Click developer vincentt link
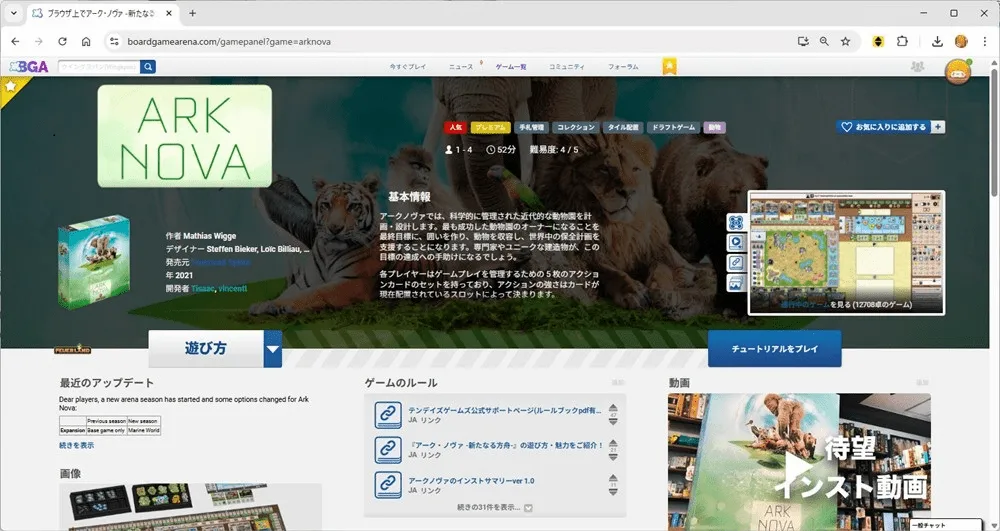This screenshot has height=531, width=1000. 233,289
